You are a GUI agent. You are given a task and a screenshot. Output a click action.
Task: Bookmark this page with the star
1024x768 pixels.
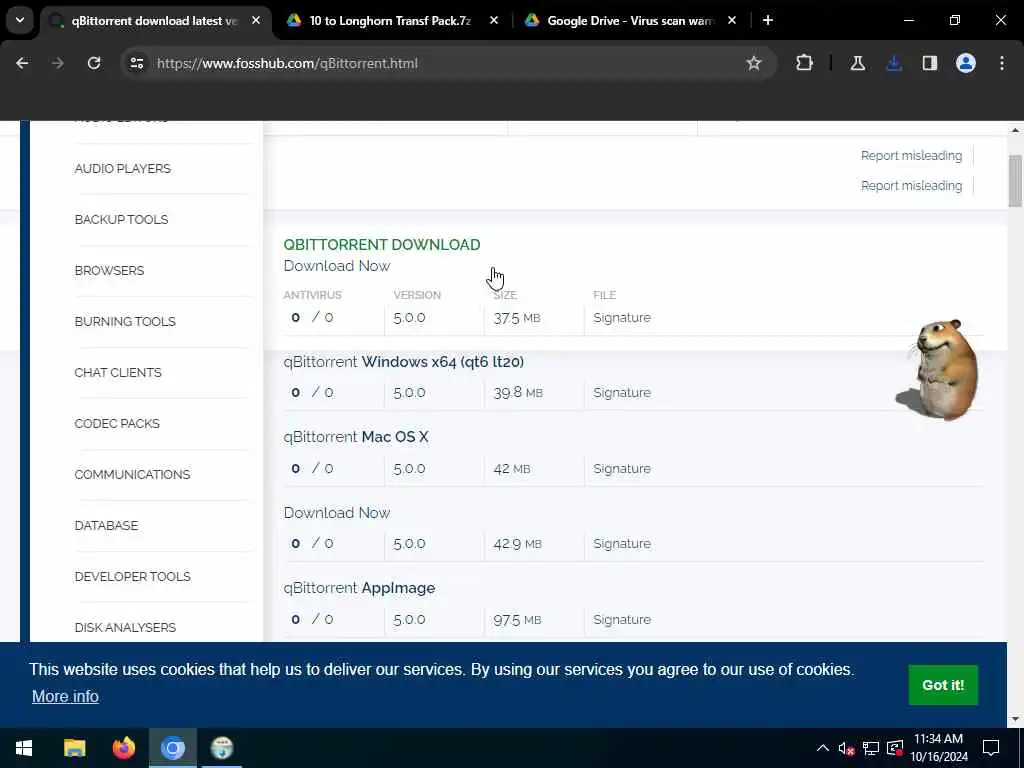click(x=754, y=63)
